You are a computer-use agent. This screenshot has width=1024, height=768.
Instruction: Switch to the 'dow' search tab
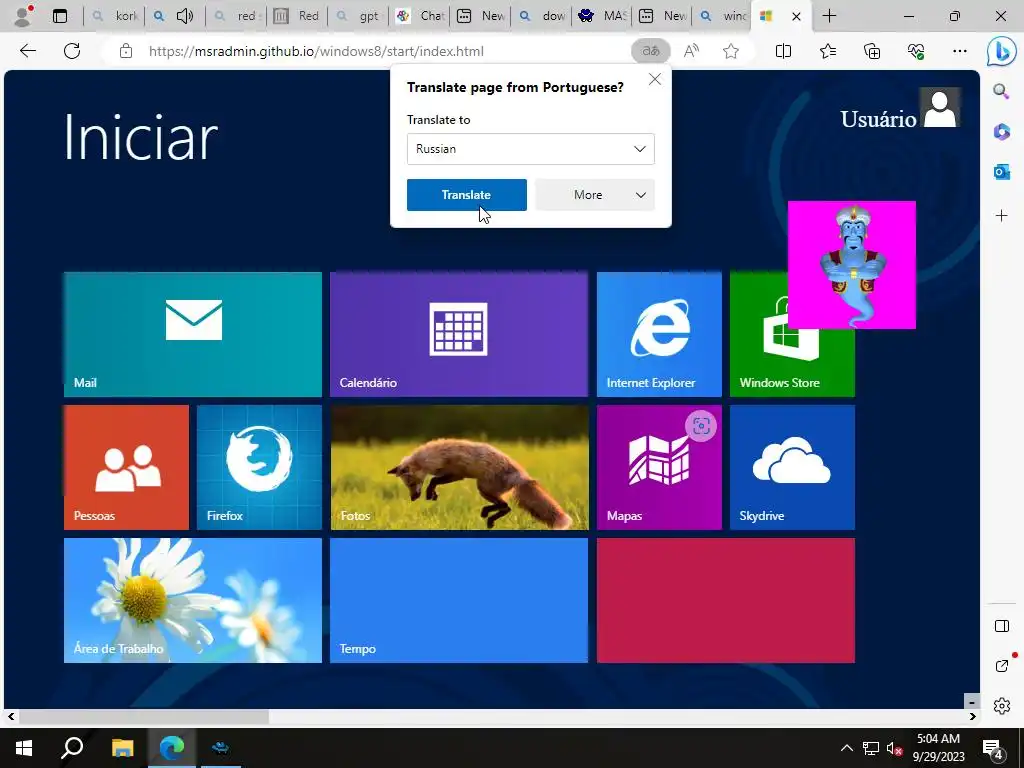[x=541, y=16]
